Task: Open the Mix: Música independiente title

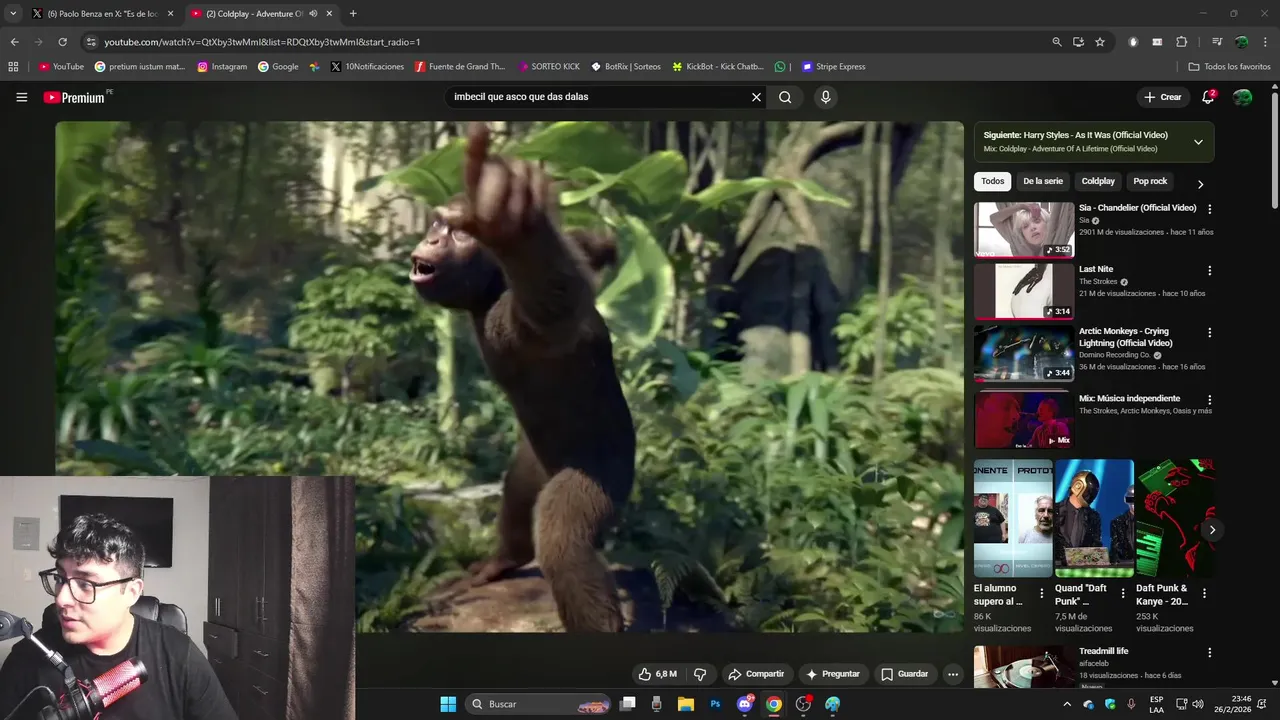Action: (x=1129, y=398)
